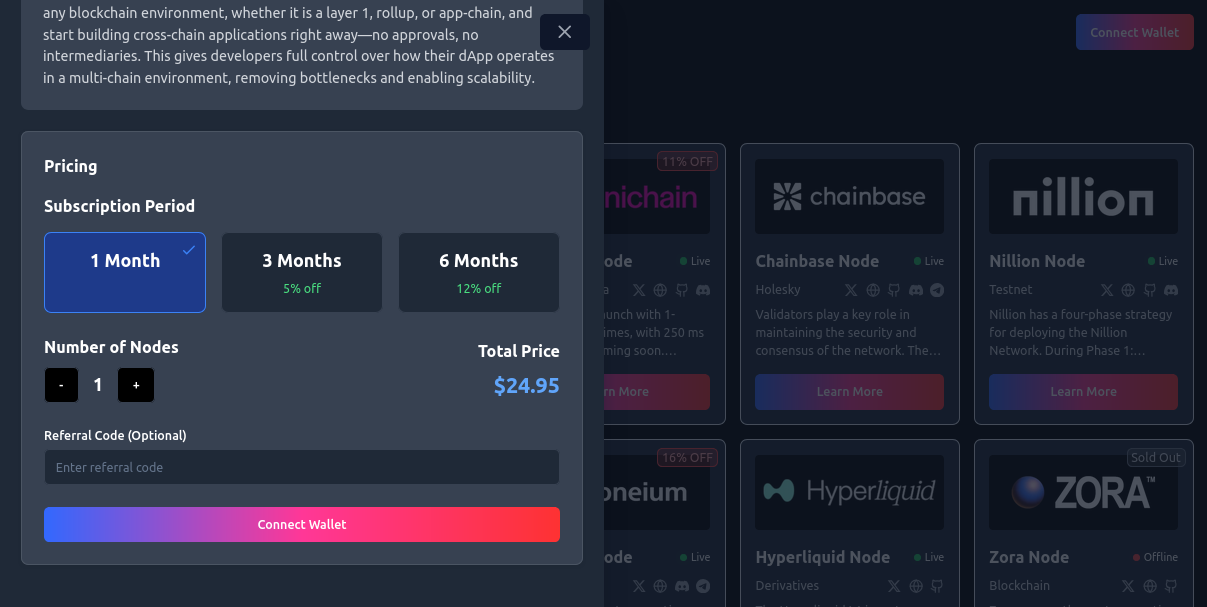1207x607 pixels.
Task: Open Zora Node's X (Twitter) icon
Action: (1128, 586)
